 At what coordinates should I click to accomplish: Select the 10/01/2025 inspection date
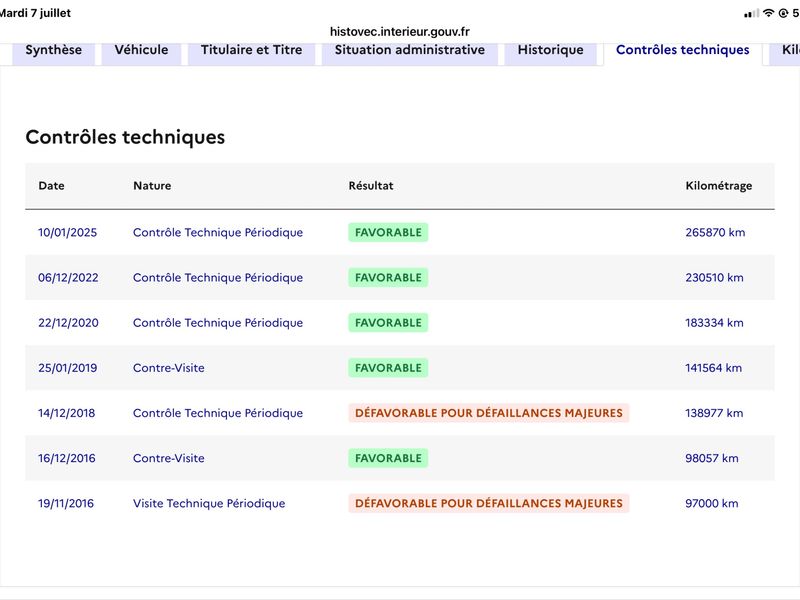(x=67, y=233)
